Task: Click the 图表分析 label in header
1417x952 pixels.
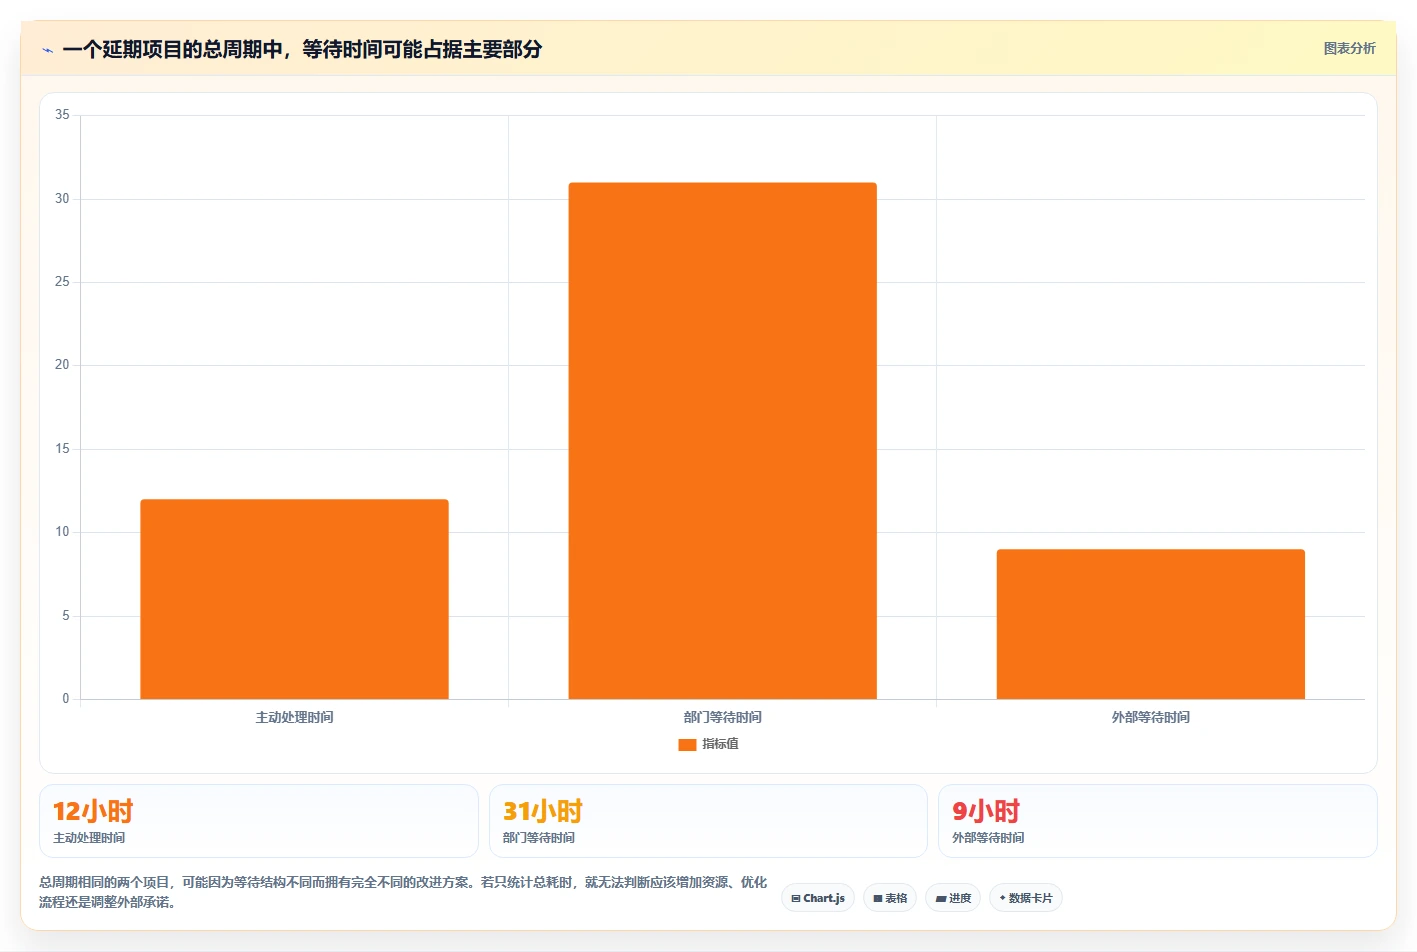Action: tap(1349, 48)
